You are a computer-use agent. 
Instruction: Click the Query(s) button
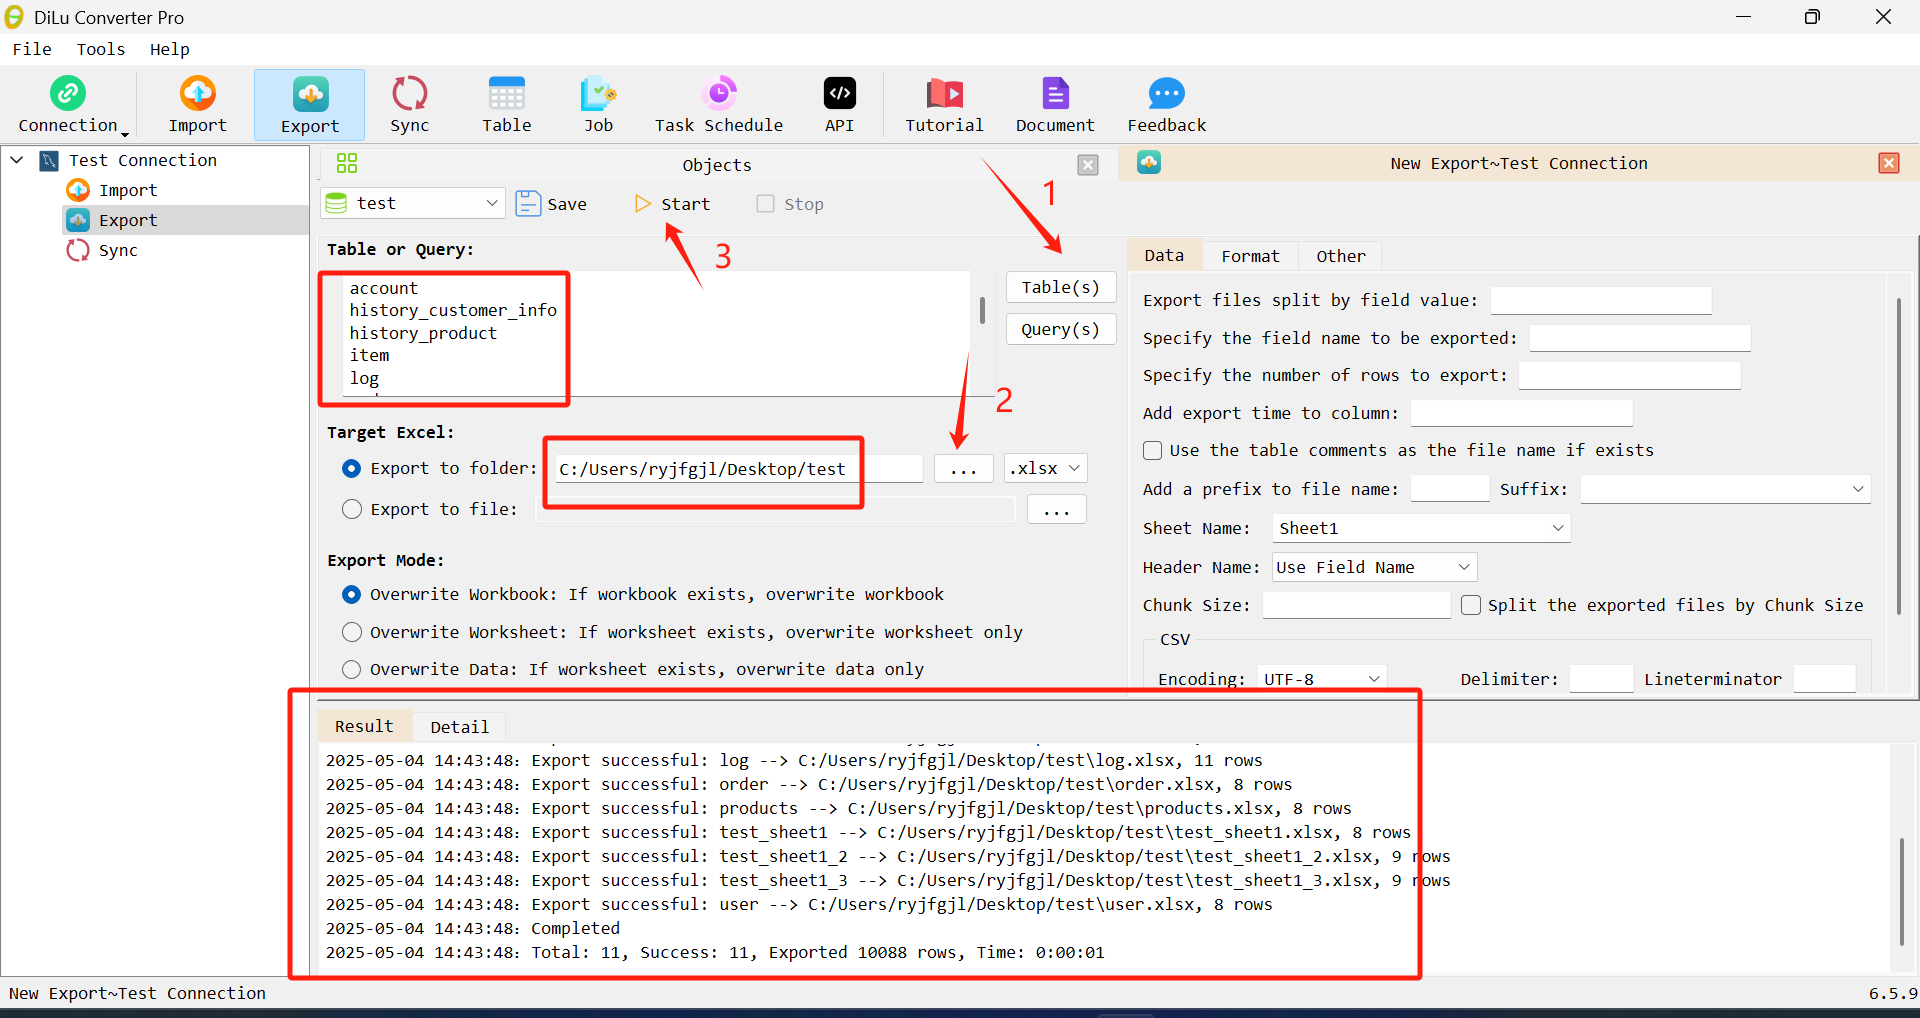point(1061,329)
